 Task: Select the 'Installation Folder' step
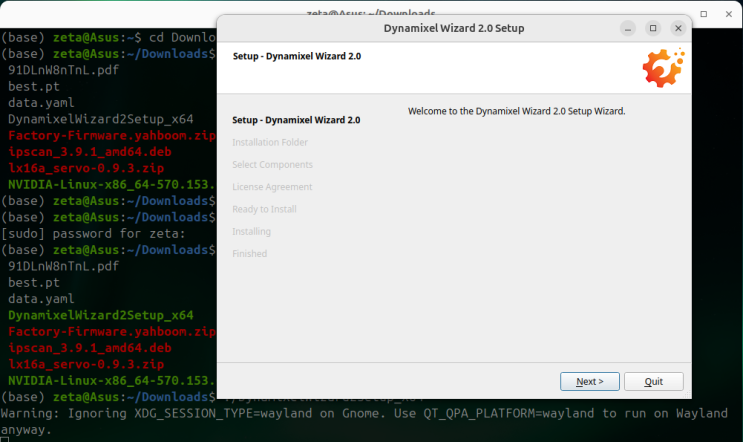pyautogui.click(x=270, y=142)
